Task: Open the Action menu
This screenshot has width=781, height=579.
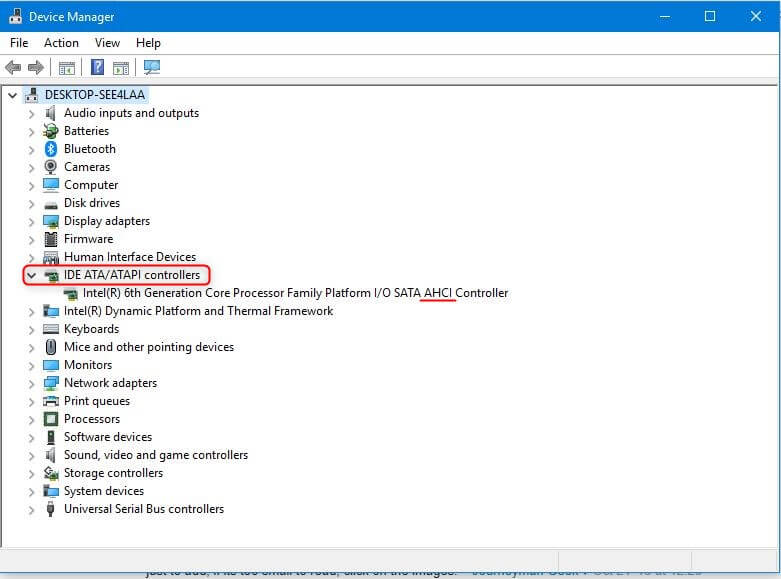Action: [61, 43]
